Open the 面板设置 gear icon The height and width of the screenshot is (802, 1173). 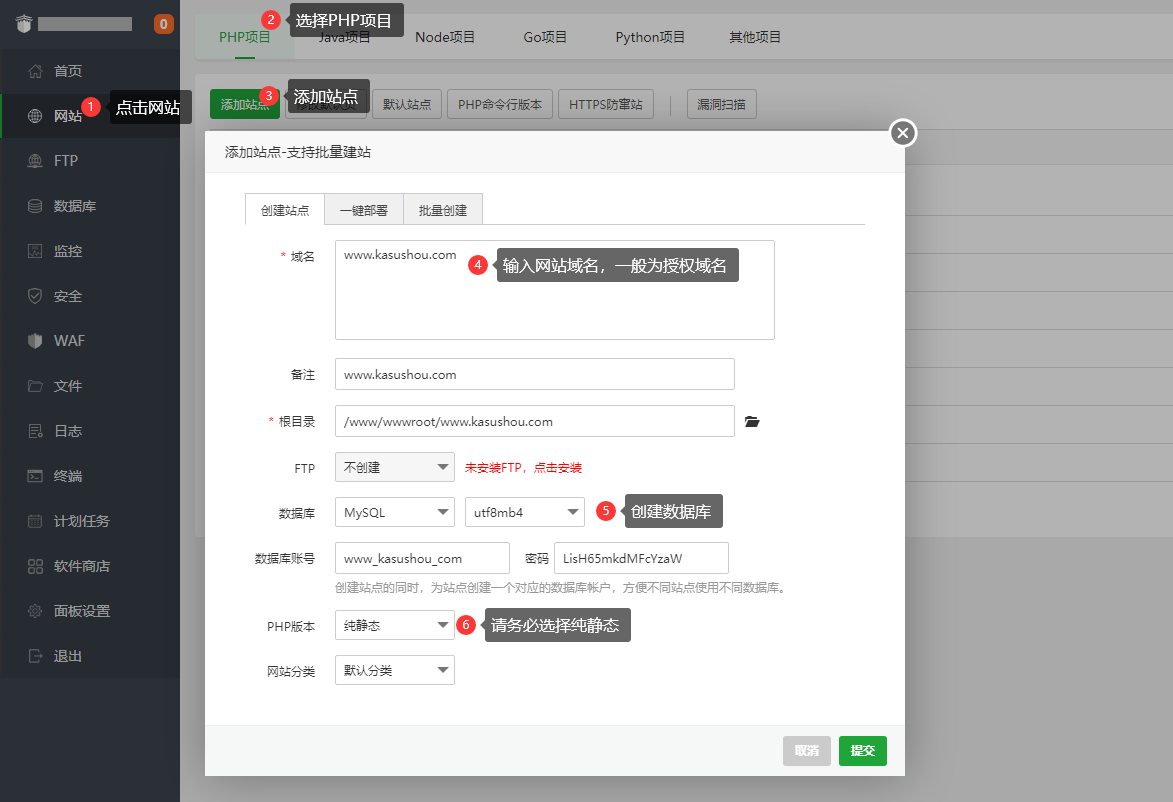click(36, 611)
